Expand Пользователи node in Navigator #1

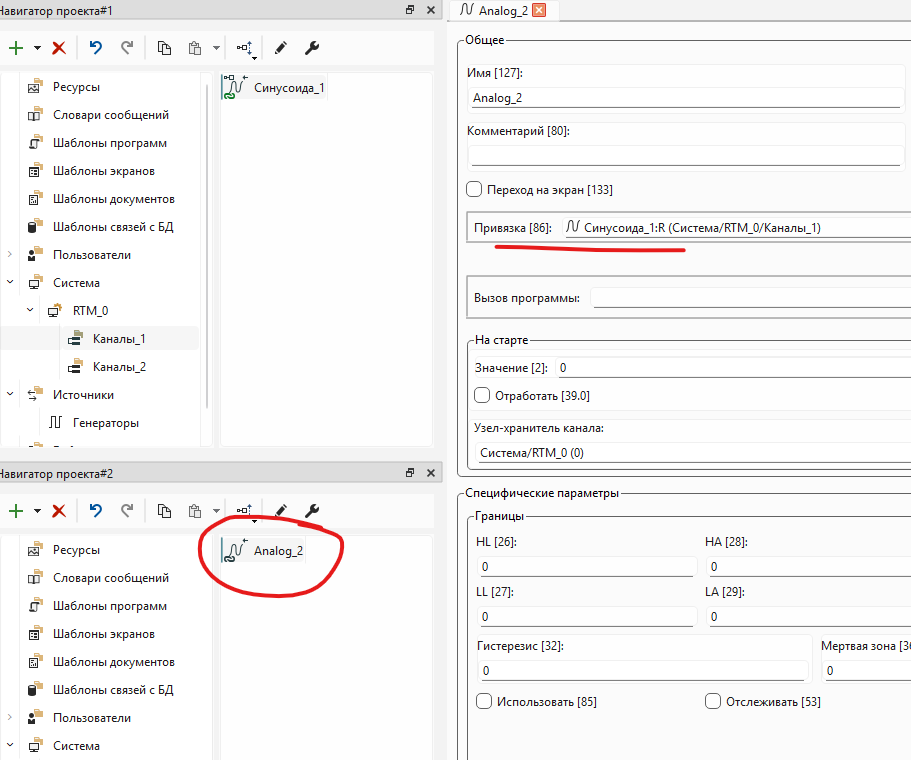point(9,254)
